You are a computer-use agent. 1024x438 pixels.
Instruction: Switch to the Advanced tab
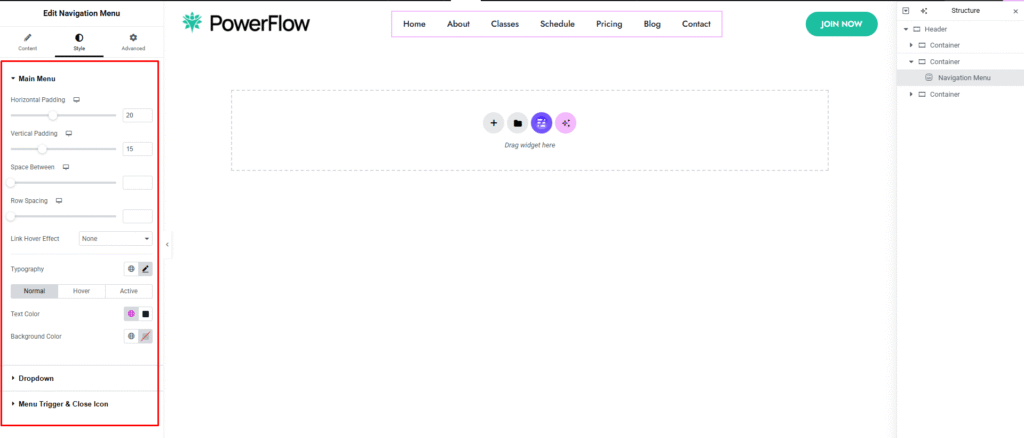133,41
